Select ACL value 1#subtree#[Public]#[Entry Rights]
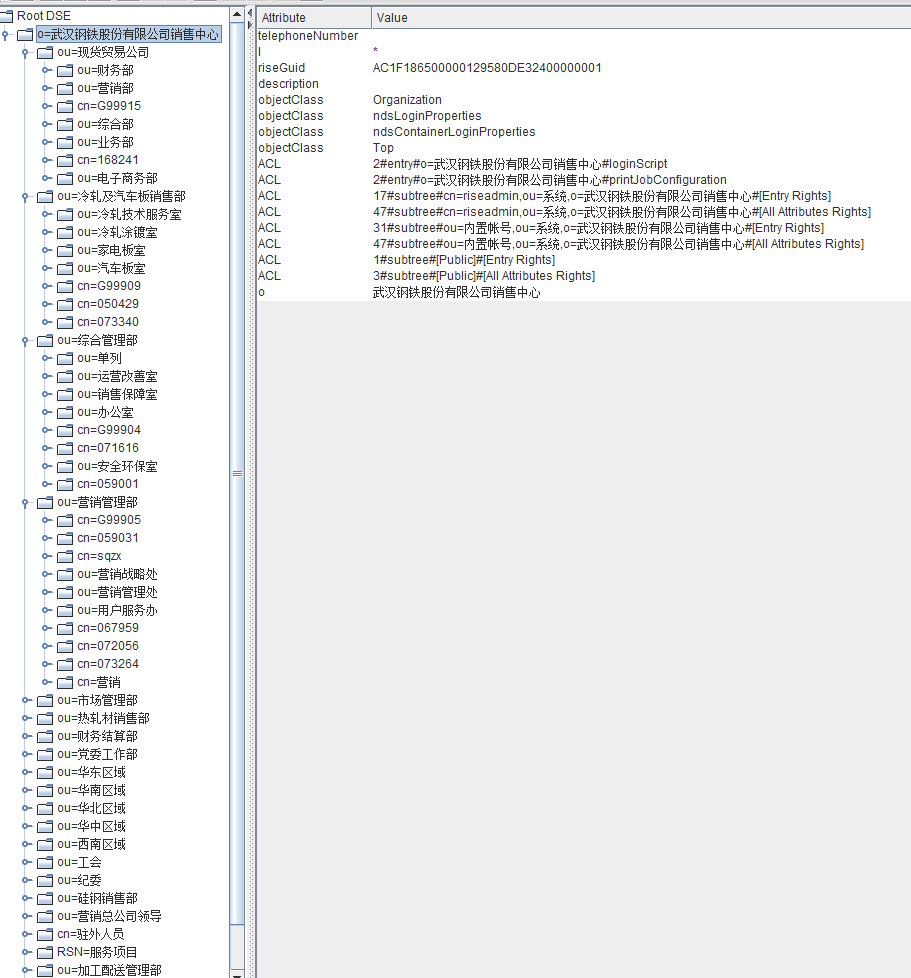This screenshot has width=911, height=978. [x=464, y=260]
